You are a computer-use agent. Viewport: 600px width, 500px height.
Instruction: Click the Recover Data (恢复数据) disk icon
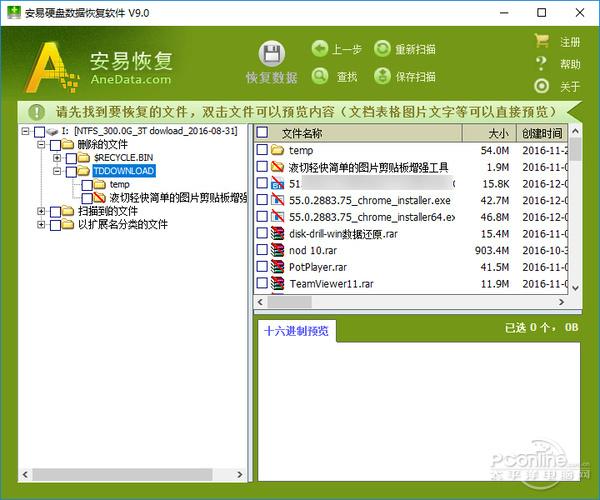point(272,53)
